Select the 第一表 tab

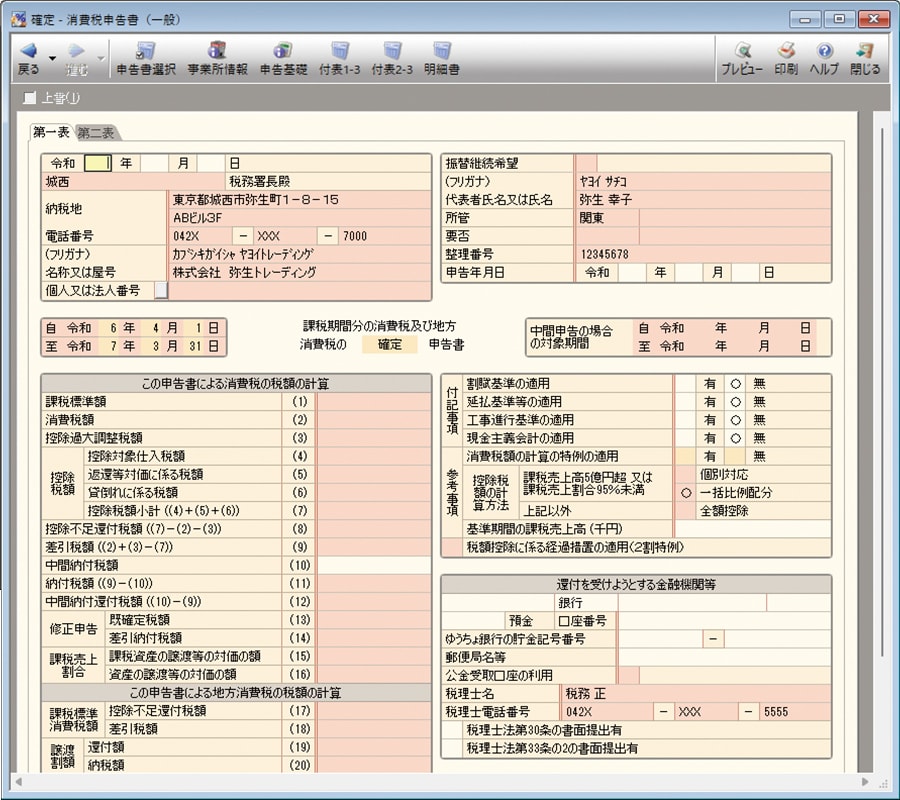[x=52, y=131]
